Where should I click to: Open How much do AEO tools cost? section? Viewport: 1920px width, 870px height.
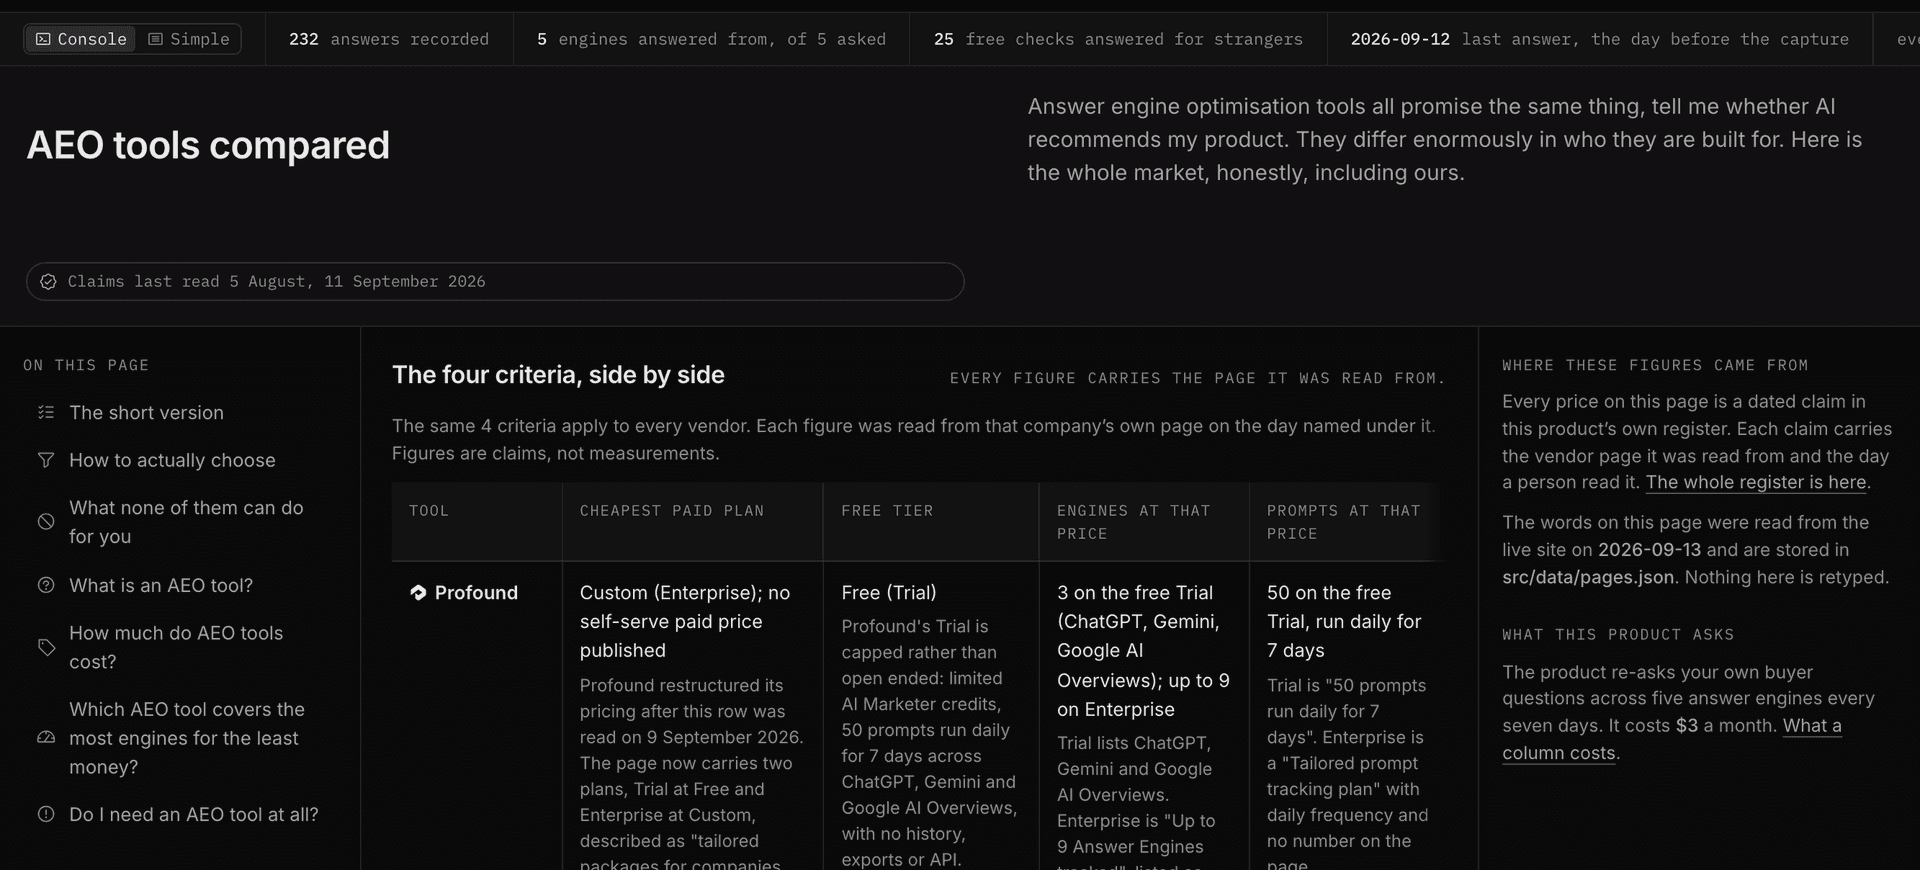pyautogui.click(x=176, y=647)
